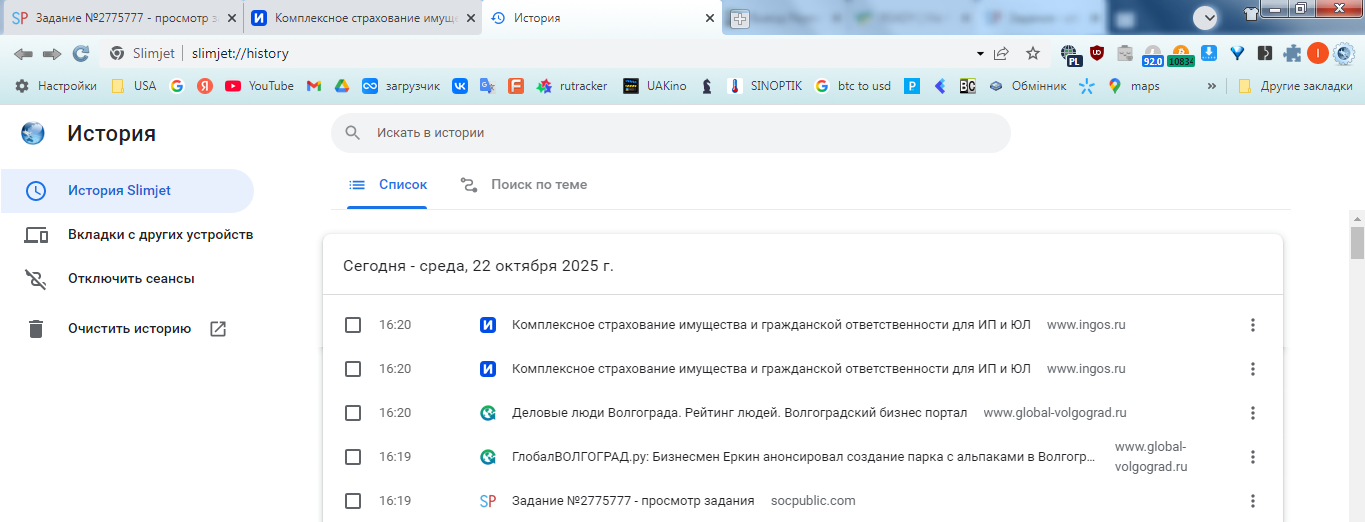Open more actions for Задание №2775777 entry
Viewport: 1365px width, 522px height.
(1253, 501)
